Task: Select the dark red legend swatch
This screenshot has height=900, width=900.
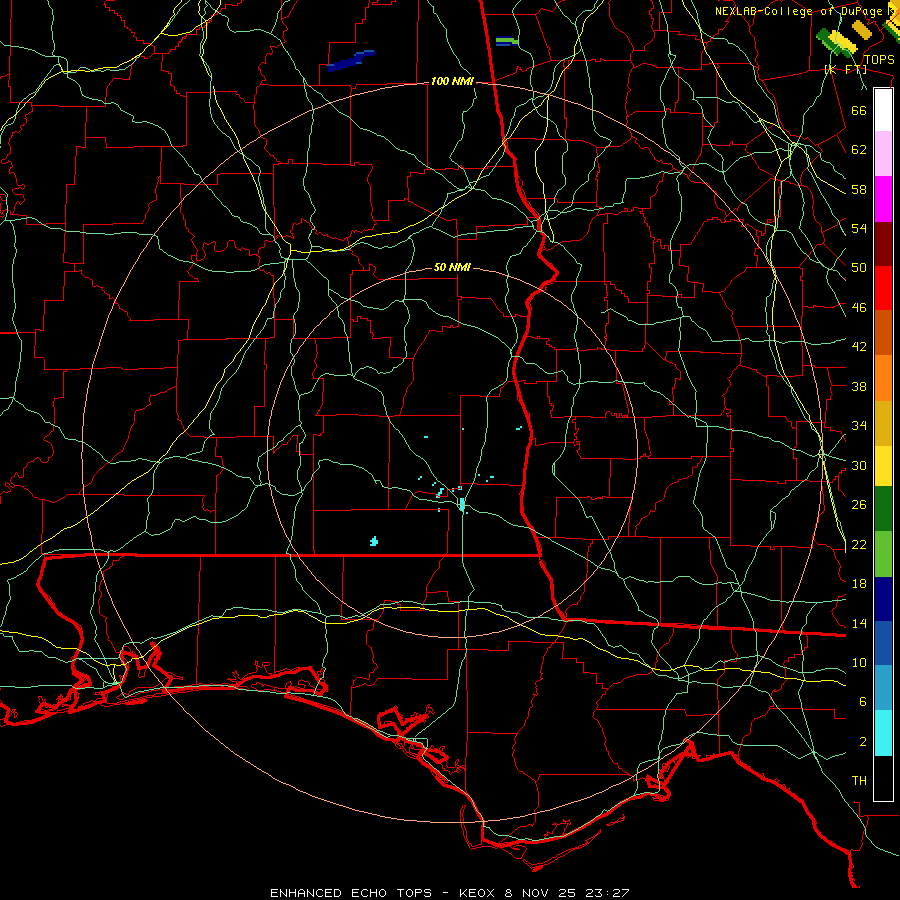Action: click(883, 245)
